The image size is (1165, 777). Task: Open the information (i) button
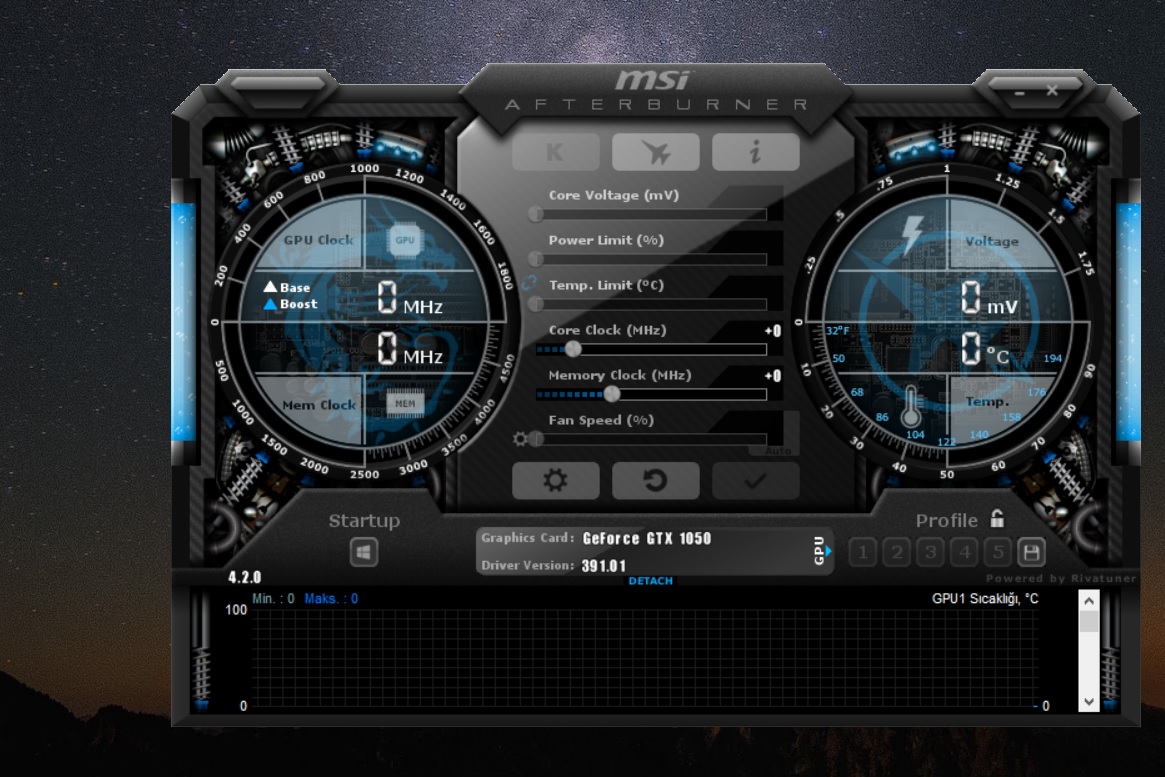756,152
